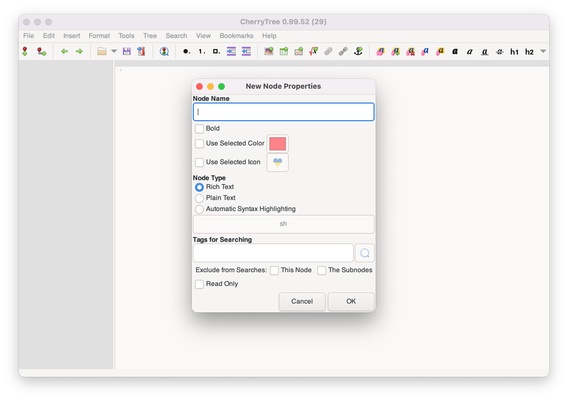The width and height of the screenshot is (568, 400).
Task: Open the View menu
Action: [x=203, y=36]
